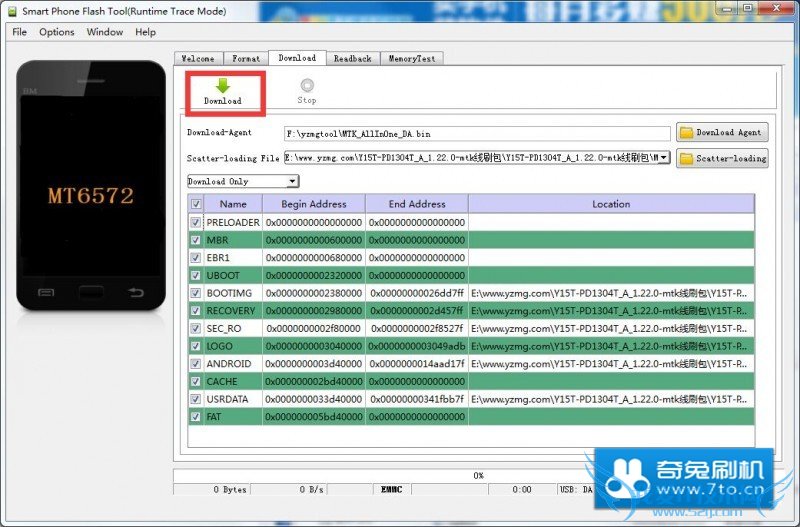This screenshot has width=800, height=527.
Task: Toggle the RECOVERY partition checkbox
Action: click(196, 311)
